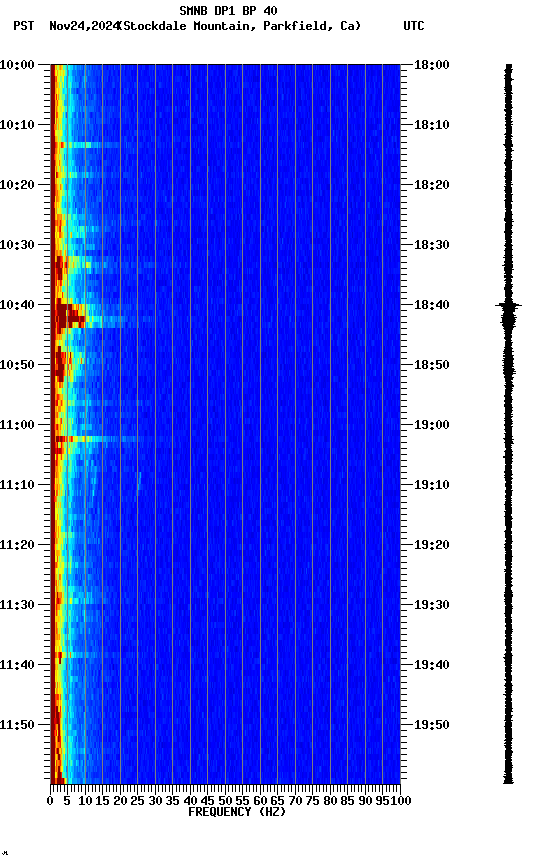Click the '19:10' UTC time label
Screen dimensions: 552x864
click(x=432, y=485)
